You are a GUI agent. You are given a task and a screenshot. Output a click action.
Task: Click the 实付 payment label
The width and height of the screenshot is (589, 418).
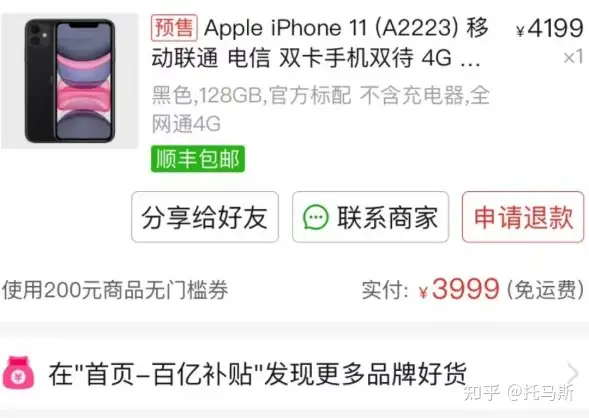[385, 290]
